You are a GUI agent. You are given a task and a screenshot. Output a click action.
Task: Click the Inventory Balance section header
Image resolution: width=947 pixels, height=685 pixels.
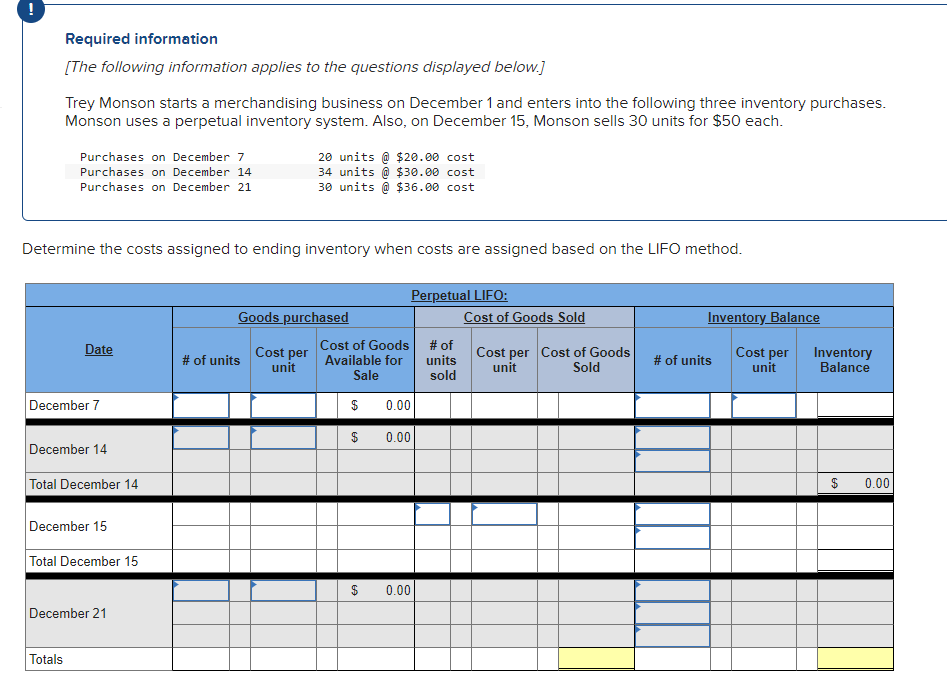763,317
